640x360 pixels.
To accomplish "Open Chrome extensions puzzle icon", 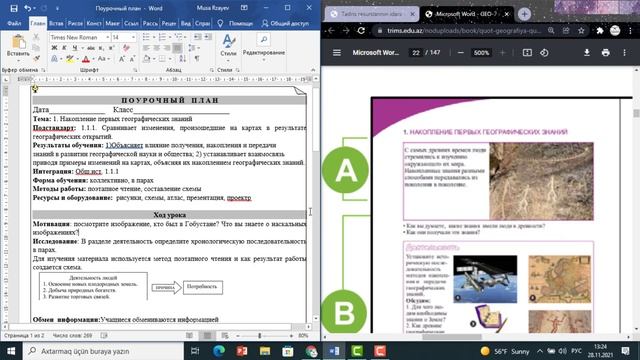I will [600, 31].
